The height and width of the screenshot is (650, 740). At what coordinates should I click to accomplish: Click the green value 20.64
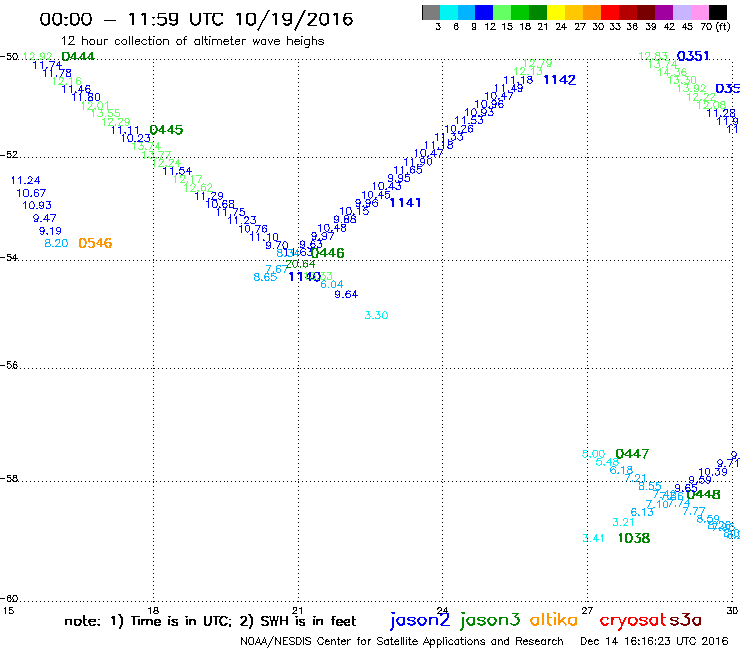point(300,264)
